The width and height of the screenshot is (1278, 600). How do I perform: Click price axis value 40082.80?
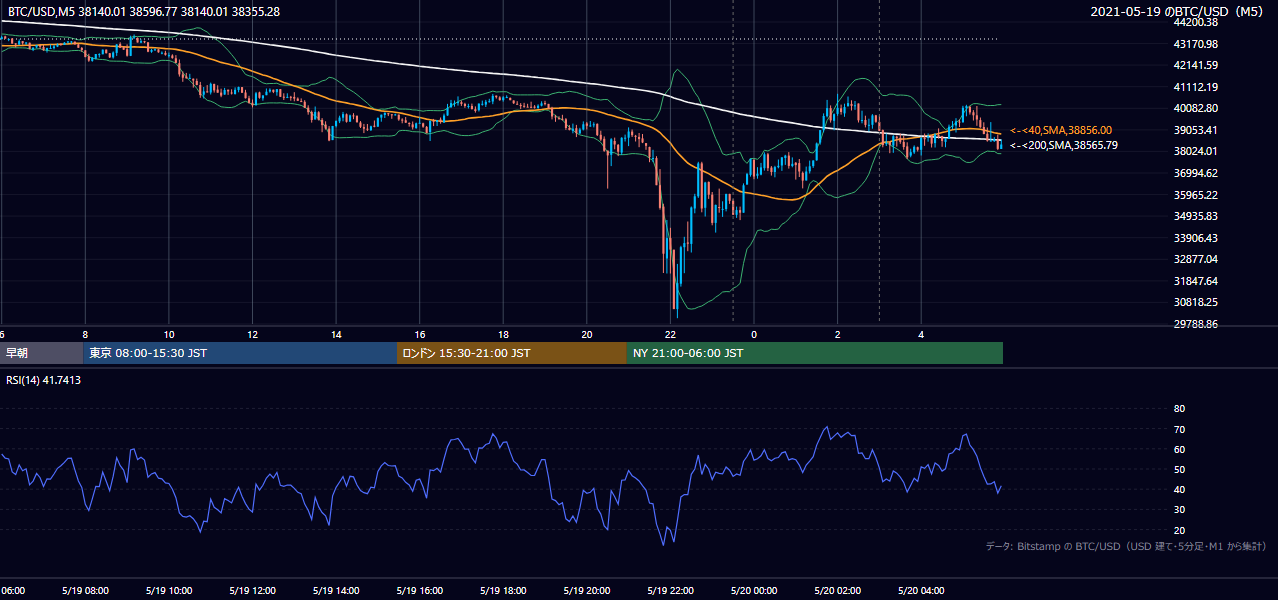(1195, 108)
